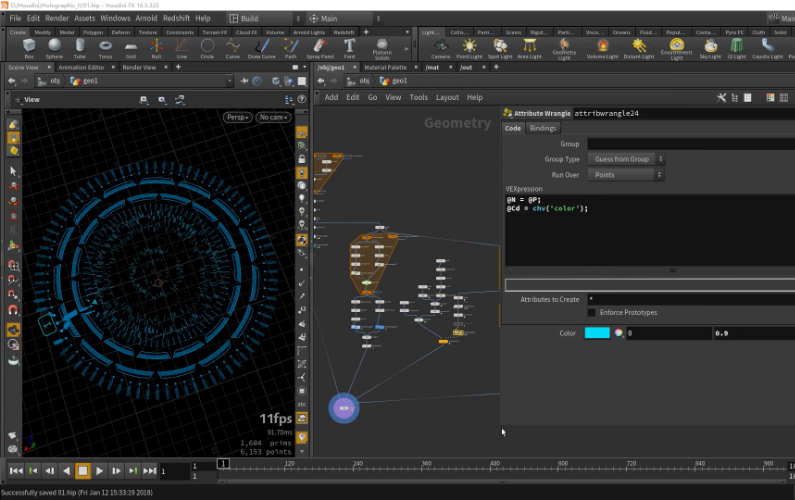Add a Spot Light from the shelf

coord(500,46)
